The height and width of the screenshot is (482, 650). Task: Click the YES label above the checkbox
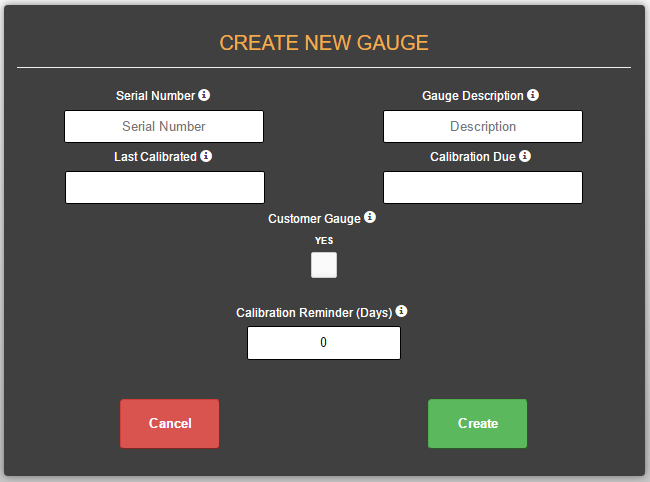point(324,241)
